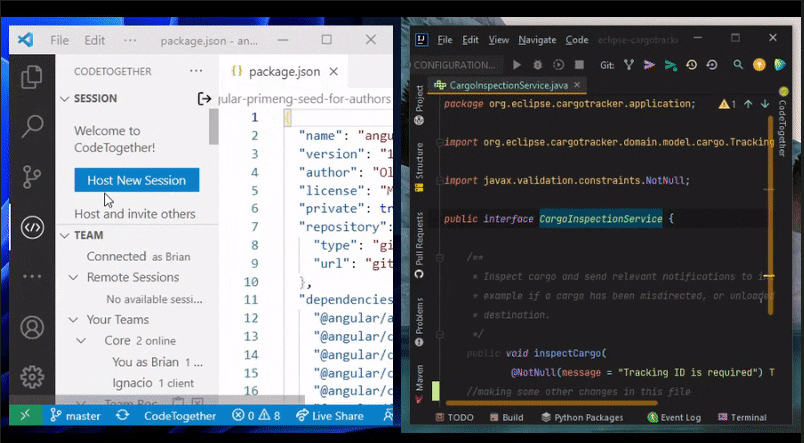
Task: Open the Problems tool window
Action: (x=419, y=321)
